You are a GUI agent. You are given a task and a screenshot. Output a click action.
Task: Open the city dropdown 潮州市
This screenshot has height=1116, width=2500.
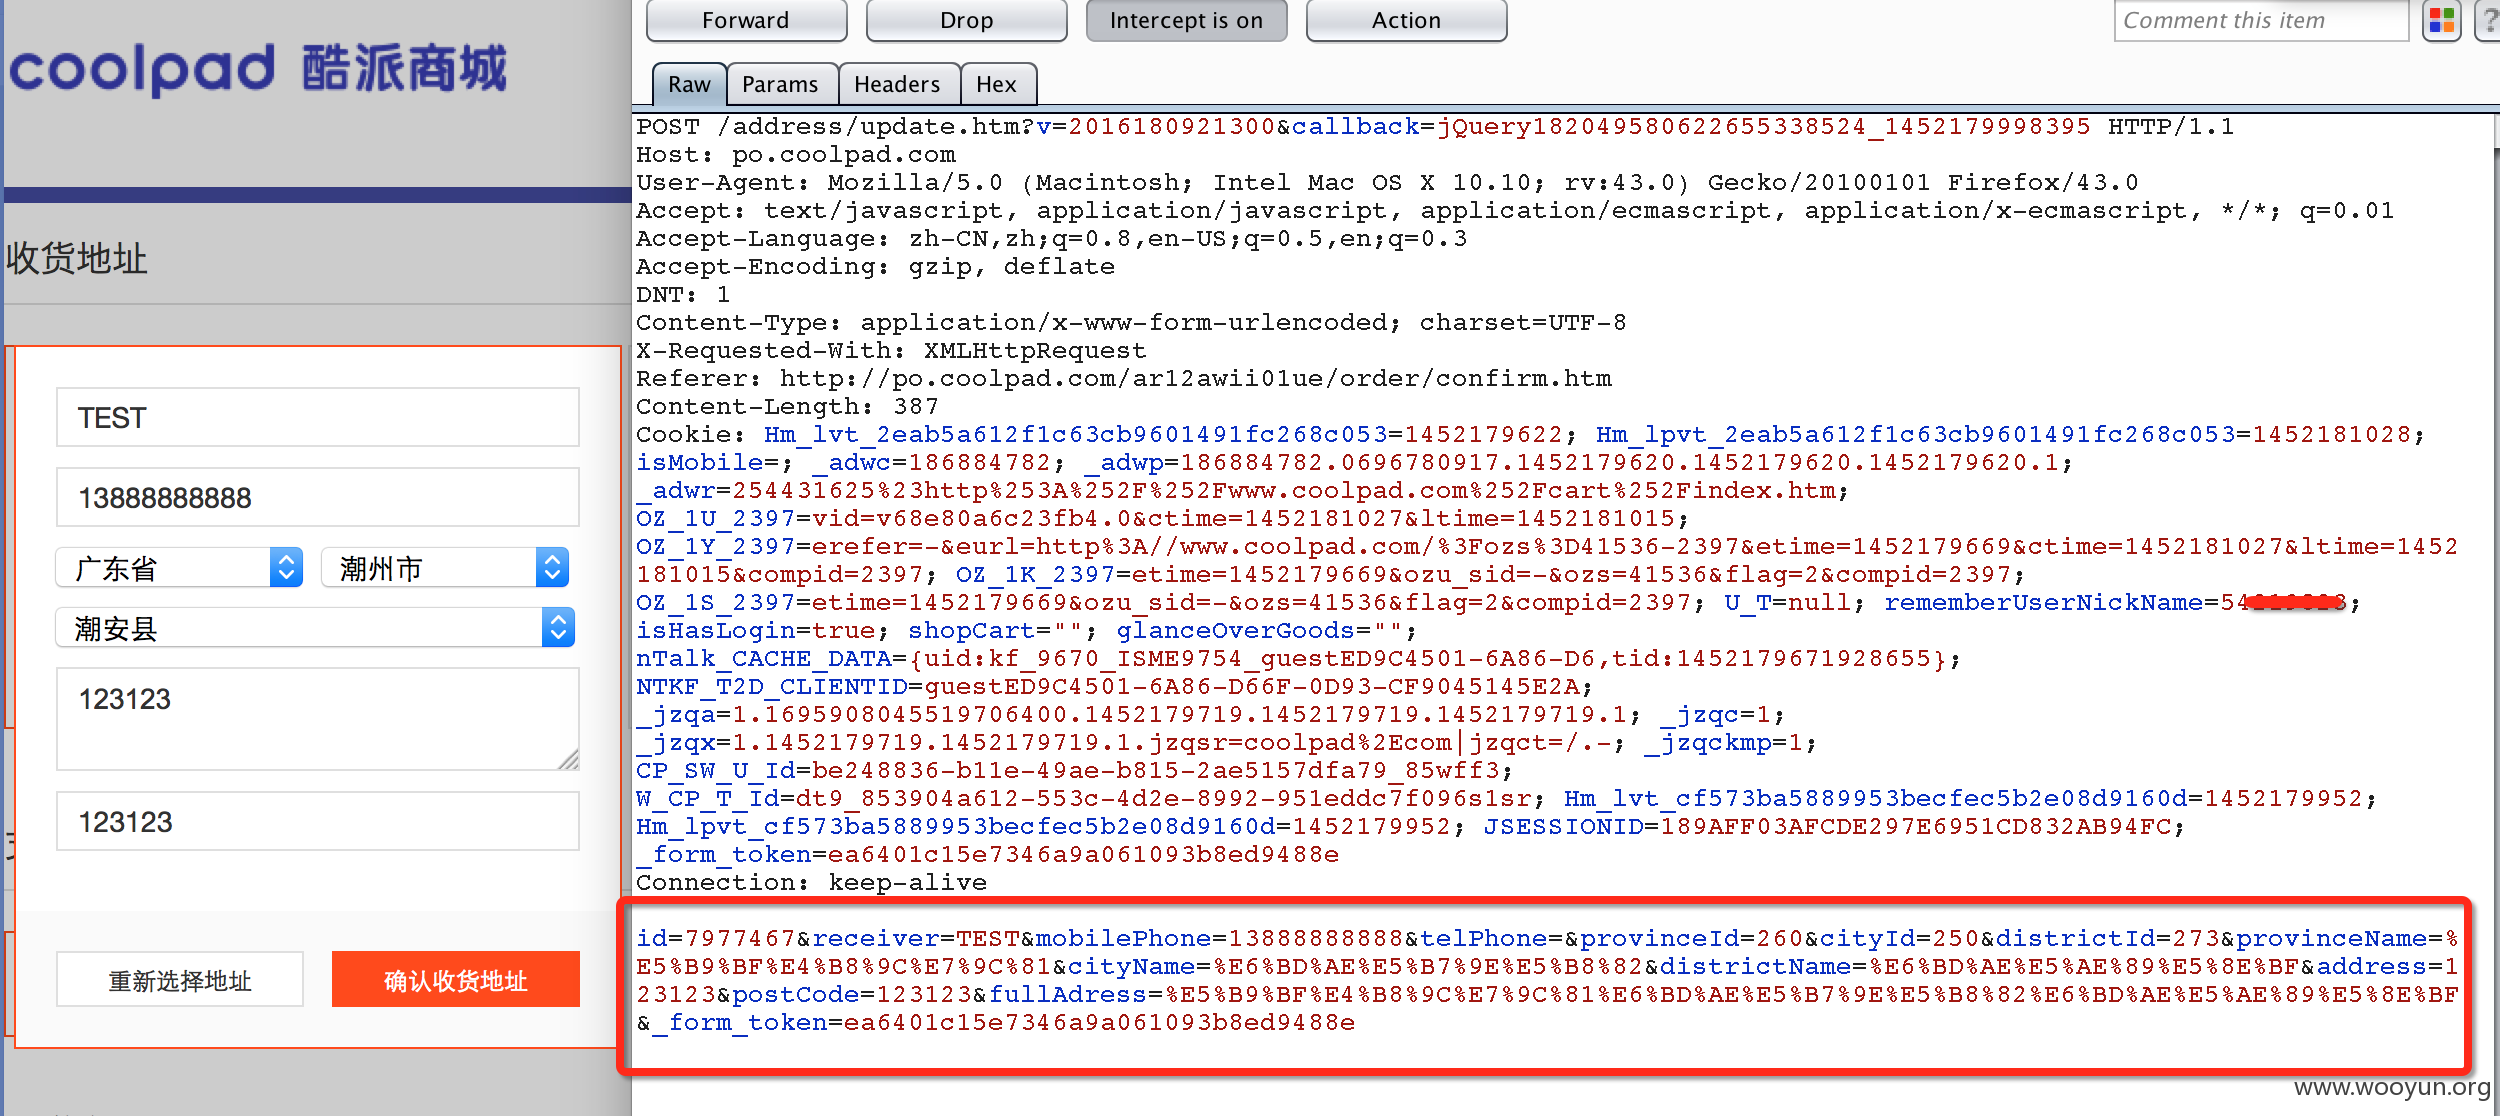(445, 568)
